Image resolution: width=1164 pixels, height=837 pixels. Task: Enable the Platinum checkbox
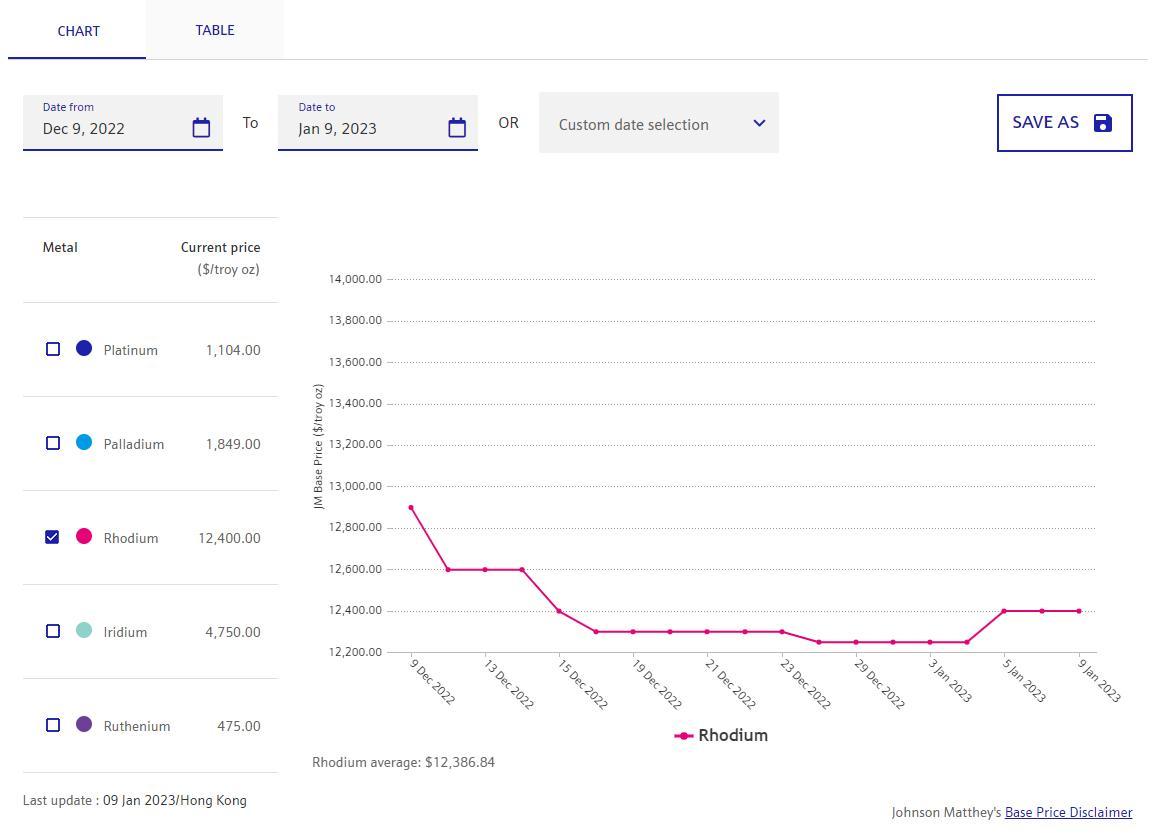[53, 349]
